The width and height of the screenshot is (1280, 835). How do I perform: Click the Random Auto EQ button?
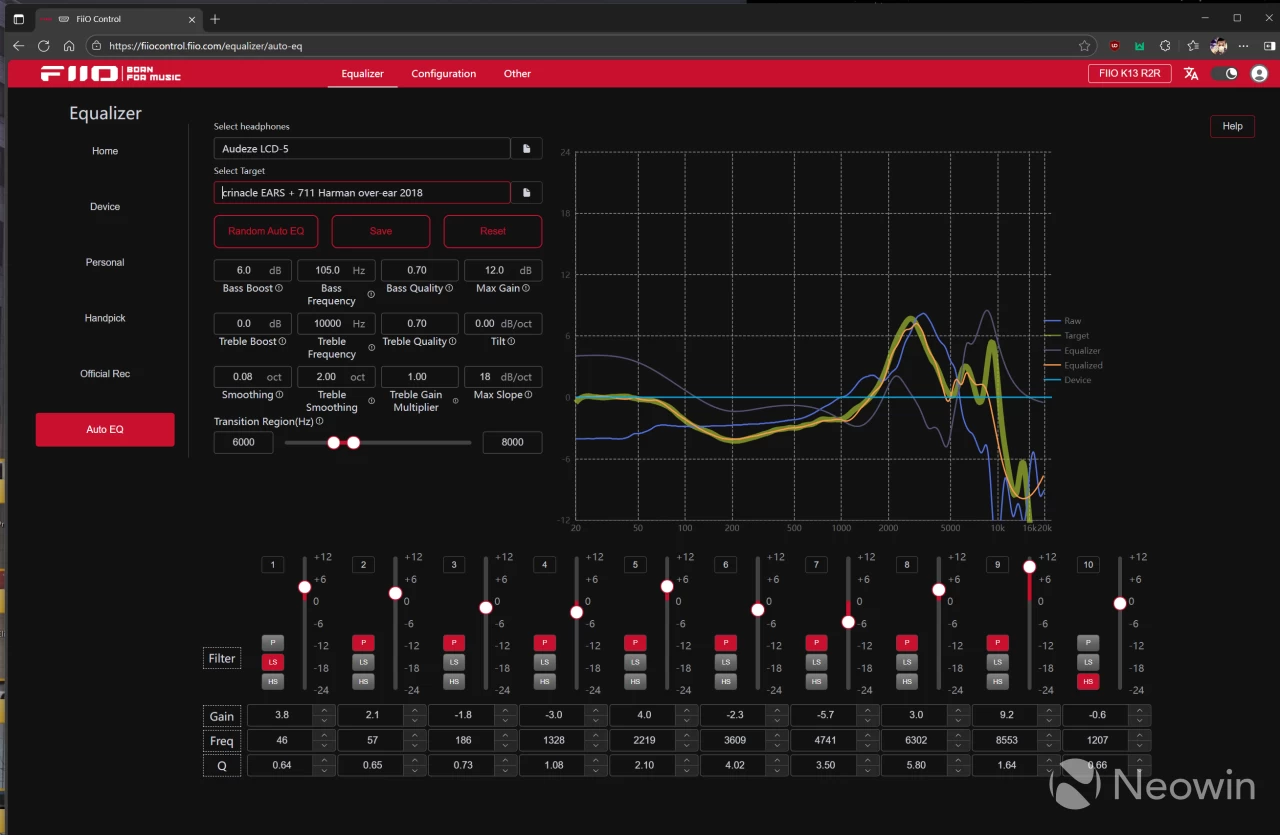[266, 231]
